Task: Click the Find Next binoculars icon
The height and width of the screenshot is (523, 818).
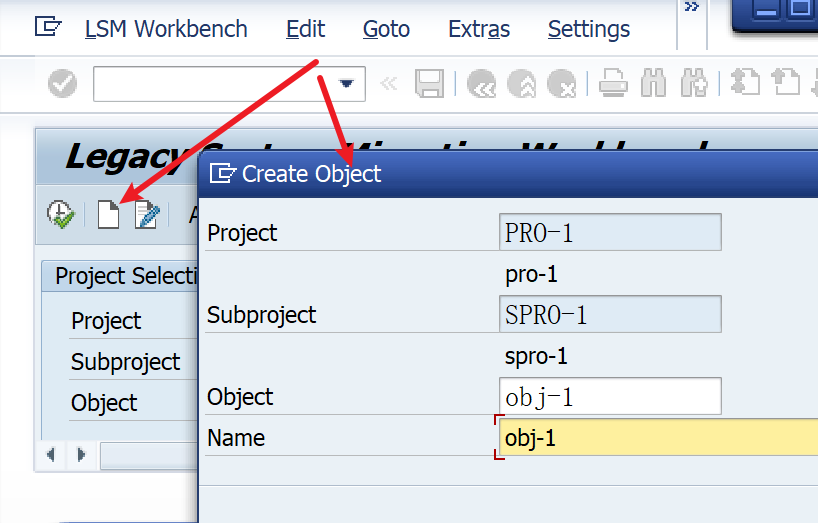Action: coord(694,83)
